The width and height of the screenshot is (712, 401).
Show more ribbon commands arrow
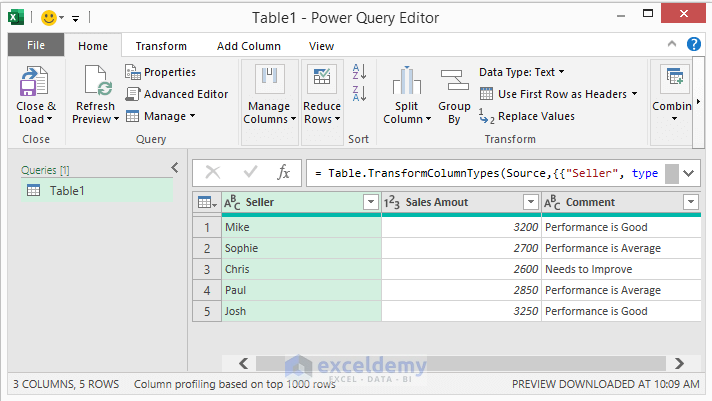point(698,102)
